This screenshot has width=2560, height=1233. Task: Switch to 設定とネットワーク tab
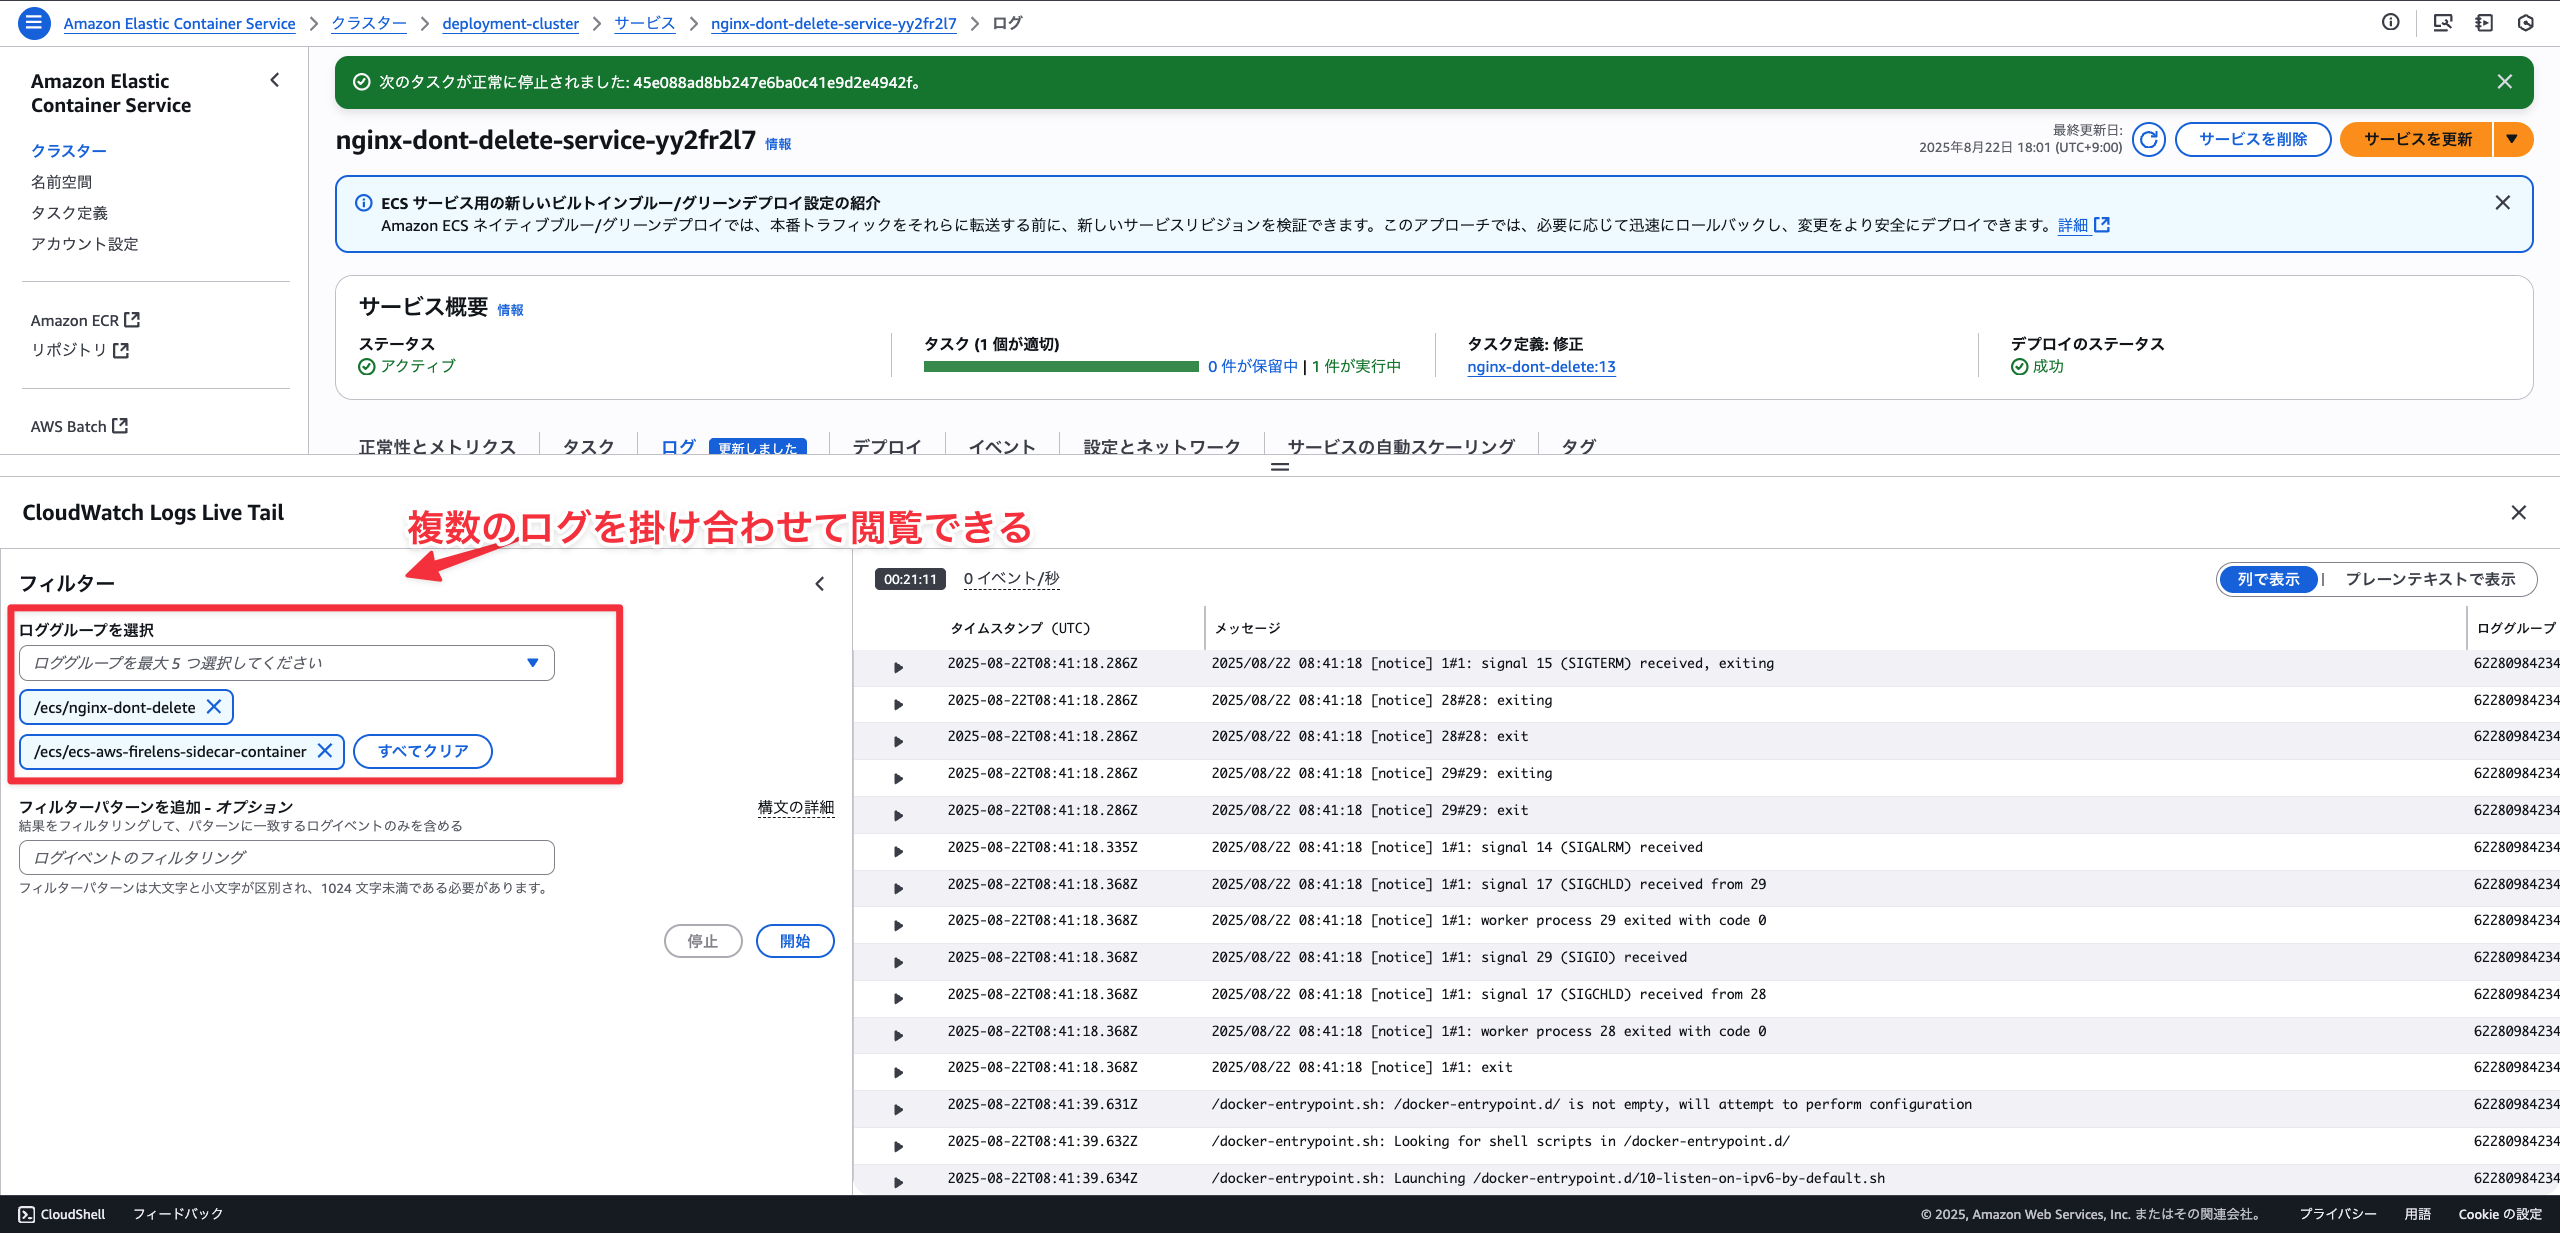click(1161, 446)
